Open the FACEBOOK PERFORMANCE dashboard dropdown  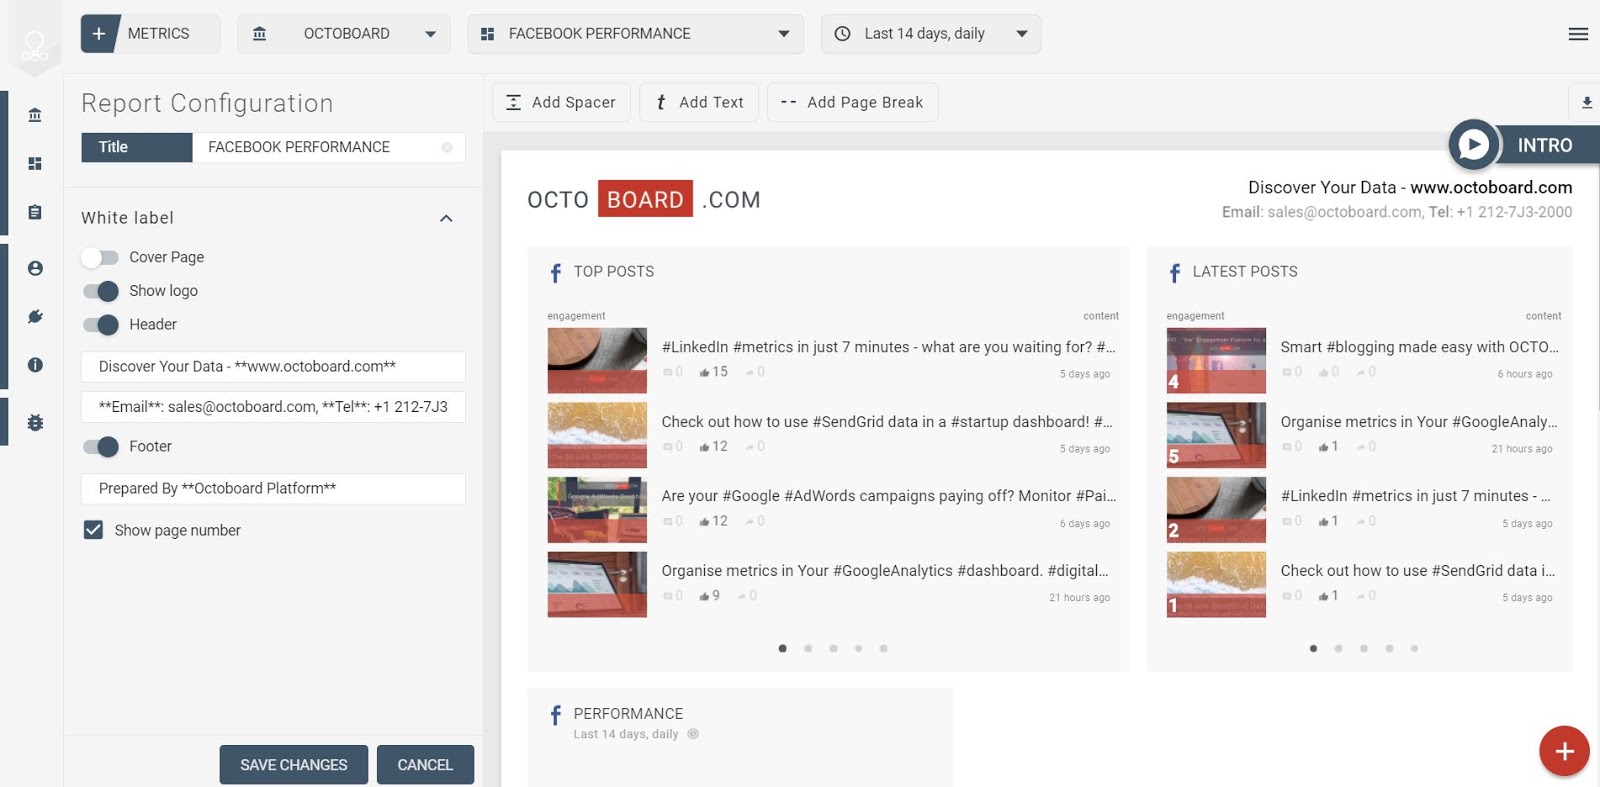click(x=636, y=34)
